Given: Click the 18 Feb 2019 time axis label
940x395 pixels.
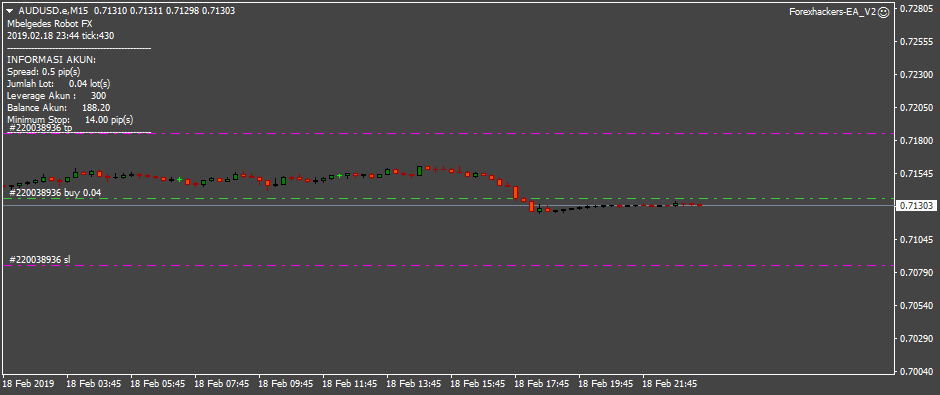Looking at the screenshot, I should (28, 384).
